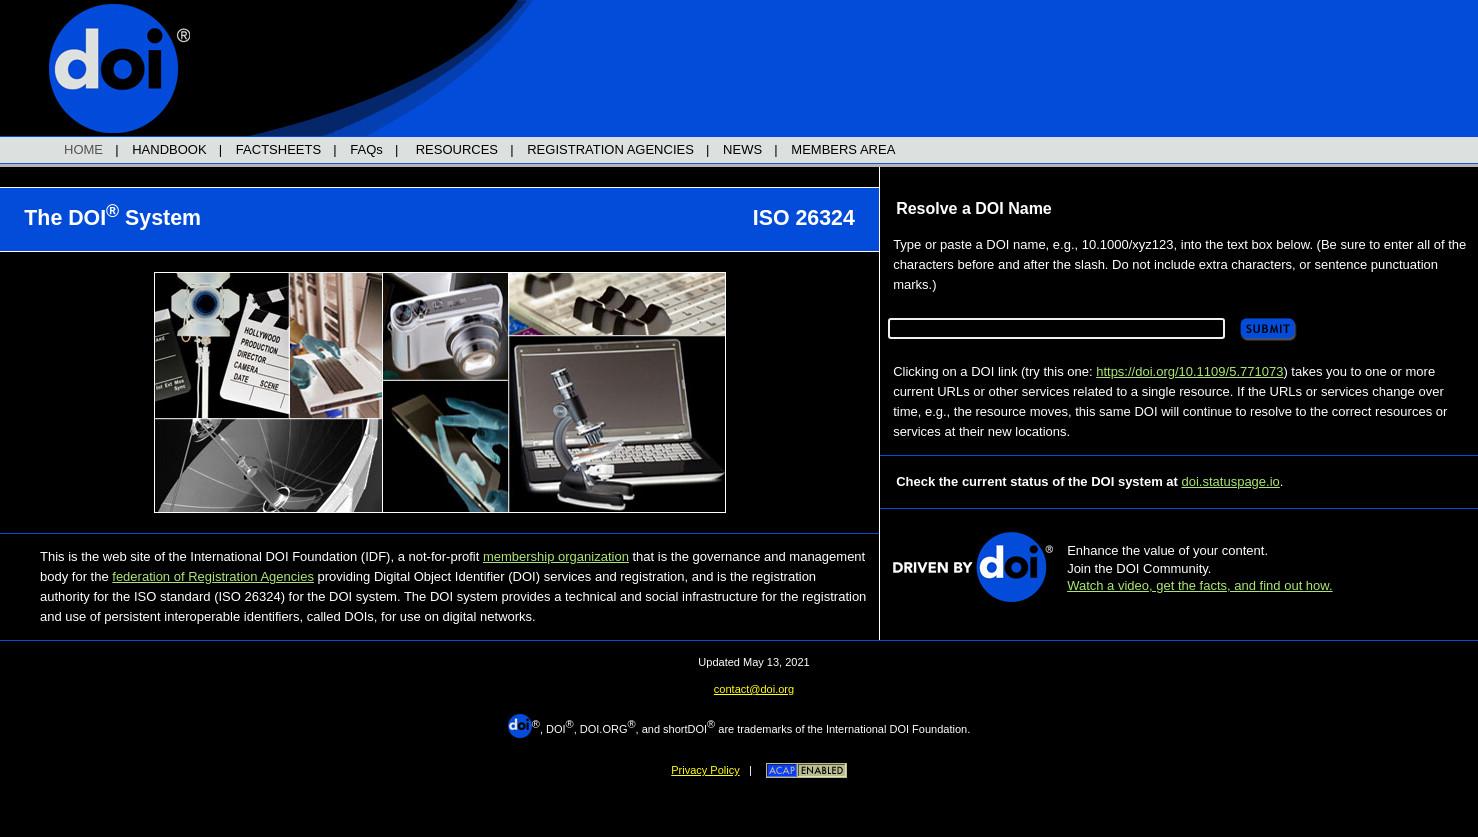This screenshot has width=1478, height=837.
Task: Open federation of Registration Agencies link
Action: tap(213, 577)
